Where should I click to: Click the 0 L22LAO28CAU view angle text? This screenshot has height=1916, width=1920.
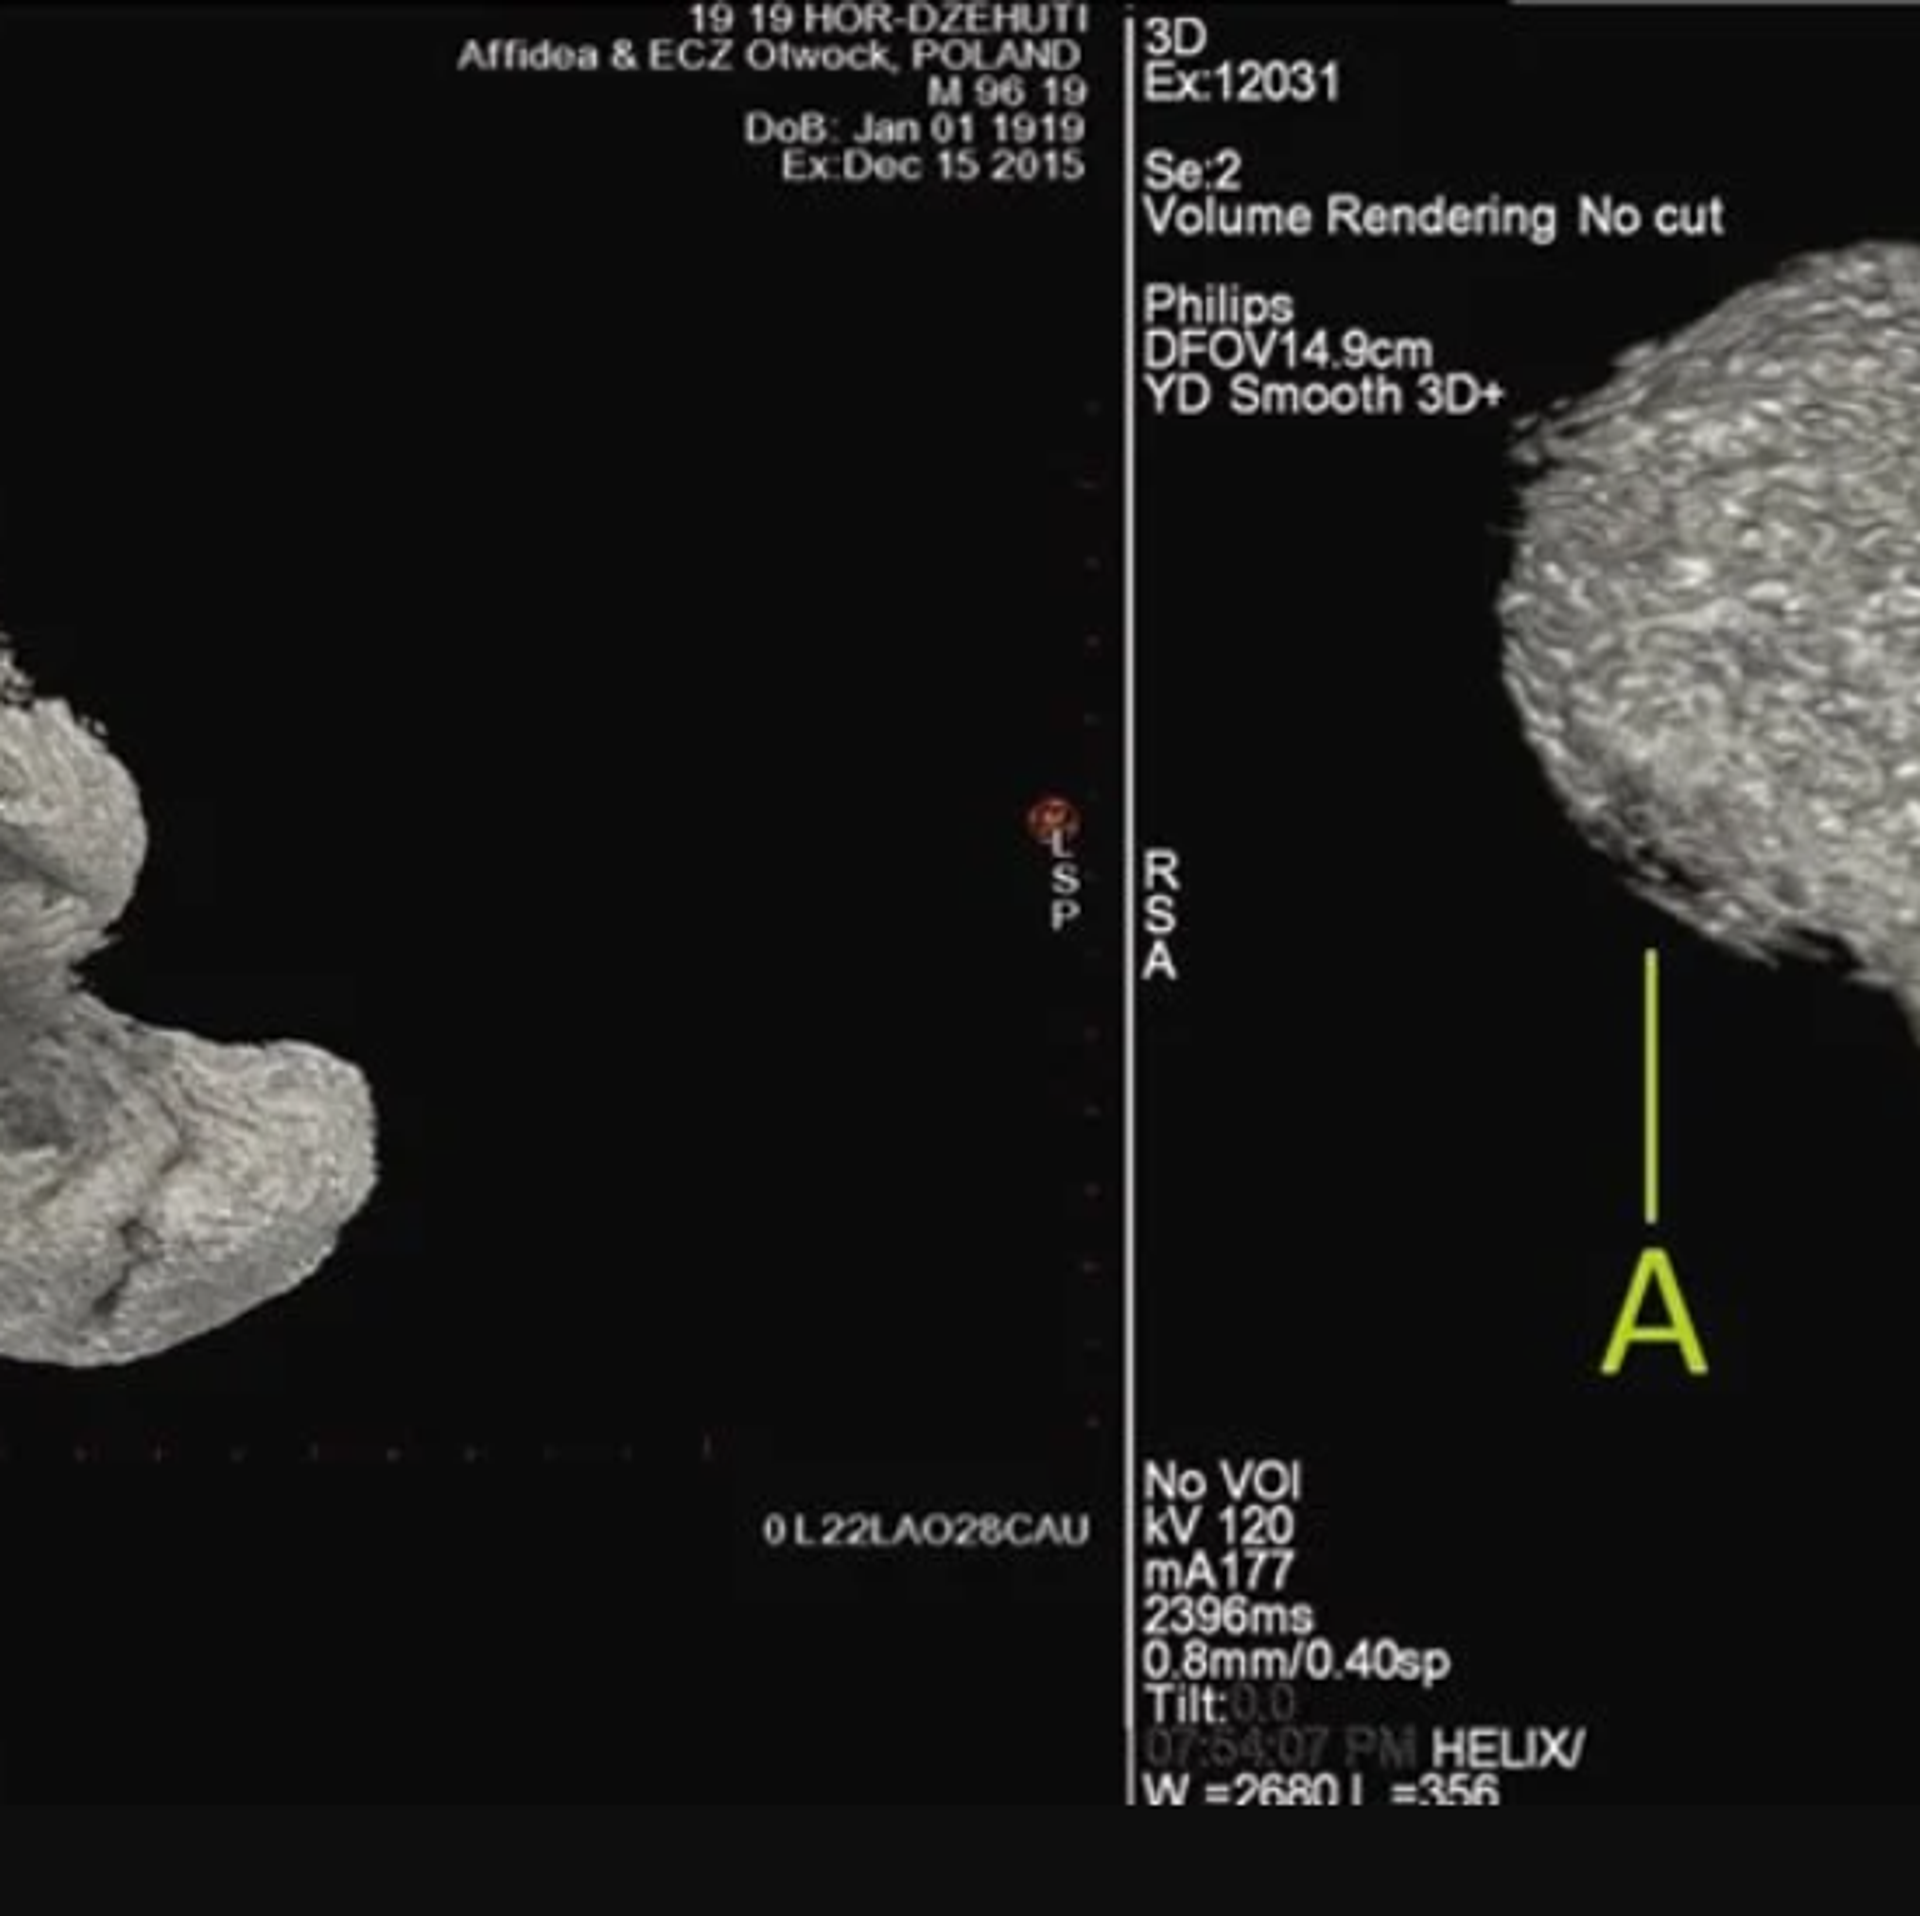(925, 1530)
